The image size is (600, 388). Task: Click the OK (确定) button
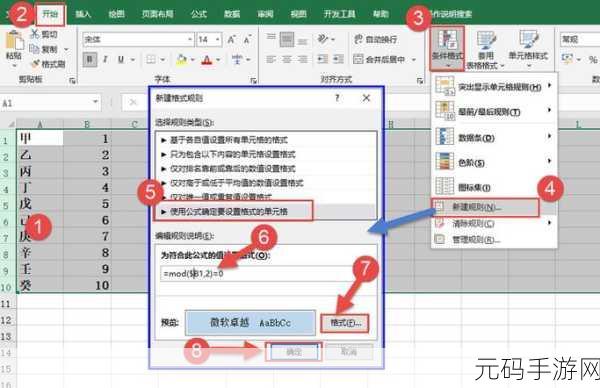294,351
